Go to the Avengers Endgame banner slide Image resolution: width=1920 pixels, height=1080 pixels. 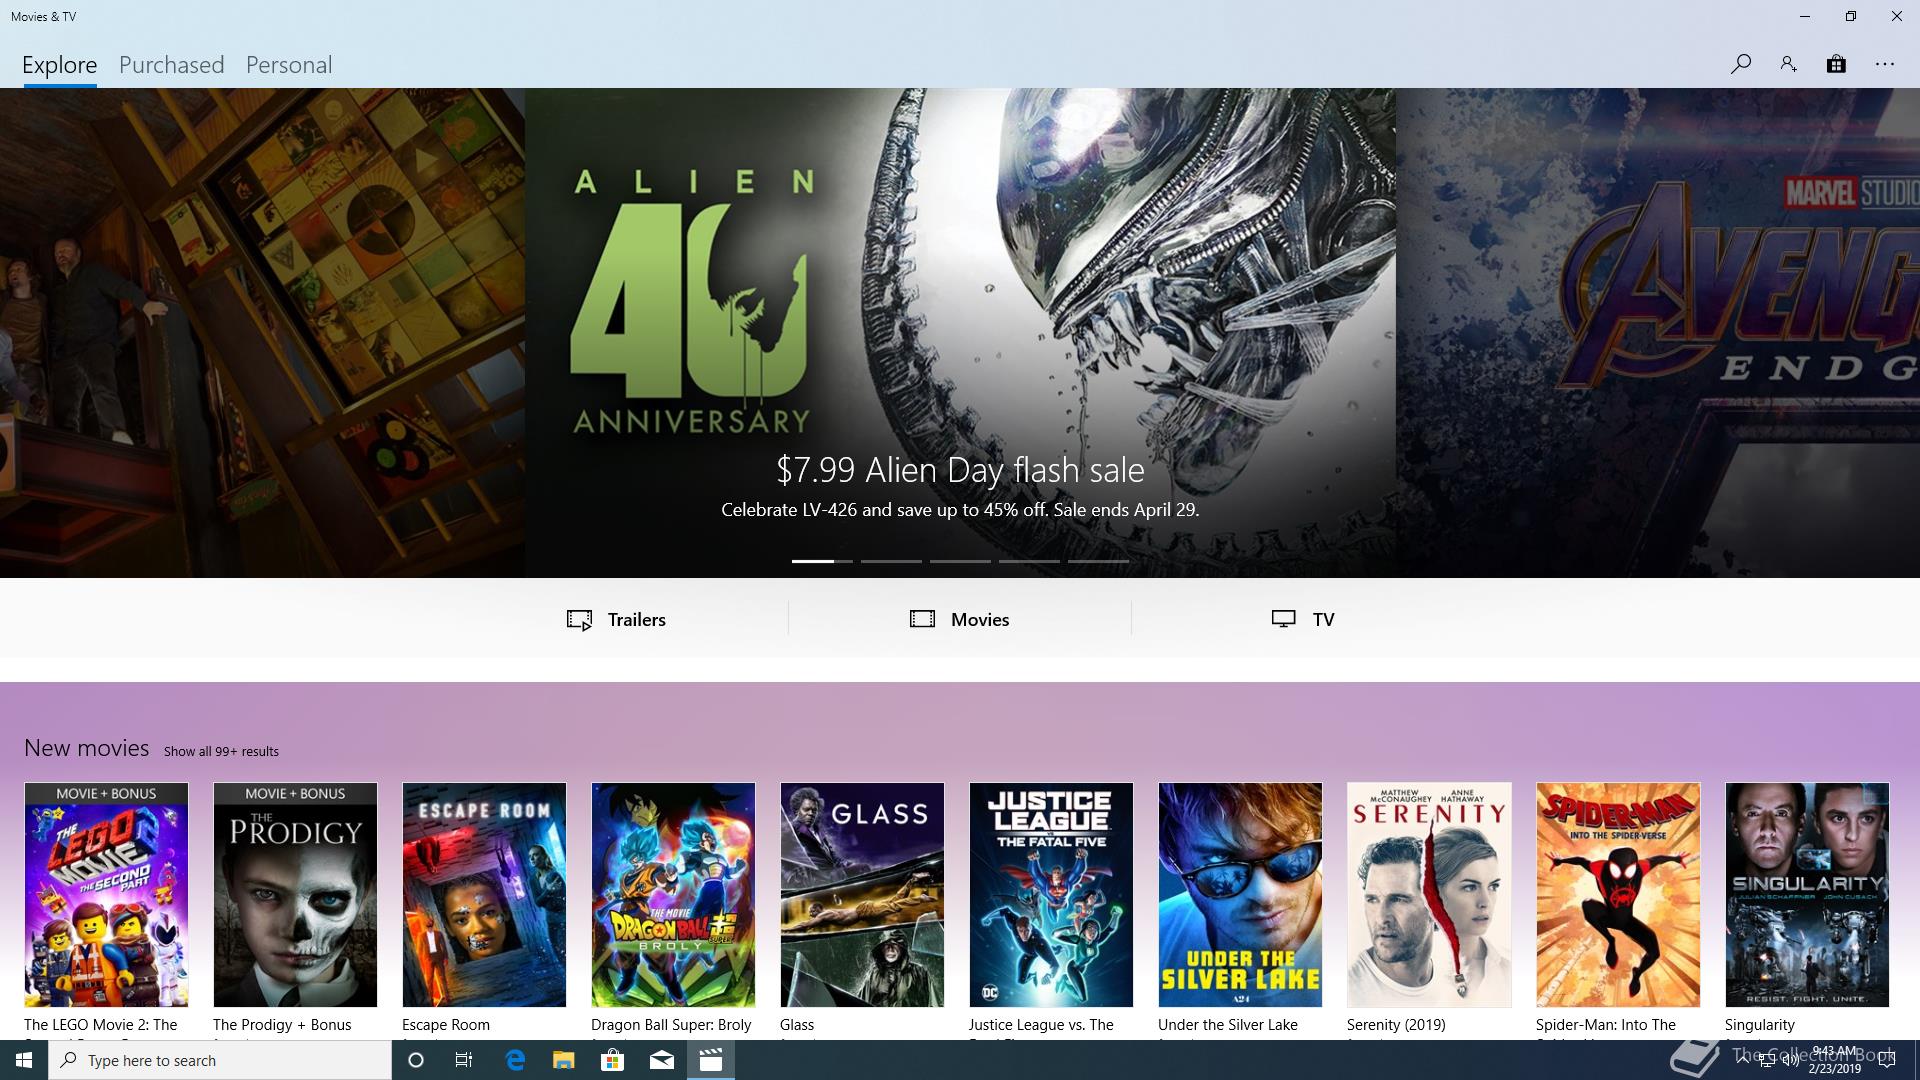pos(1658,332)
